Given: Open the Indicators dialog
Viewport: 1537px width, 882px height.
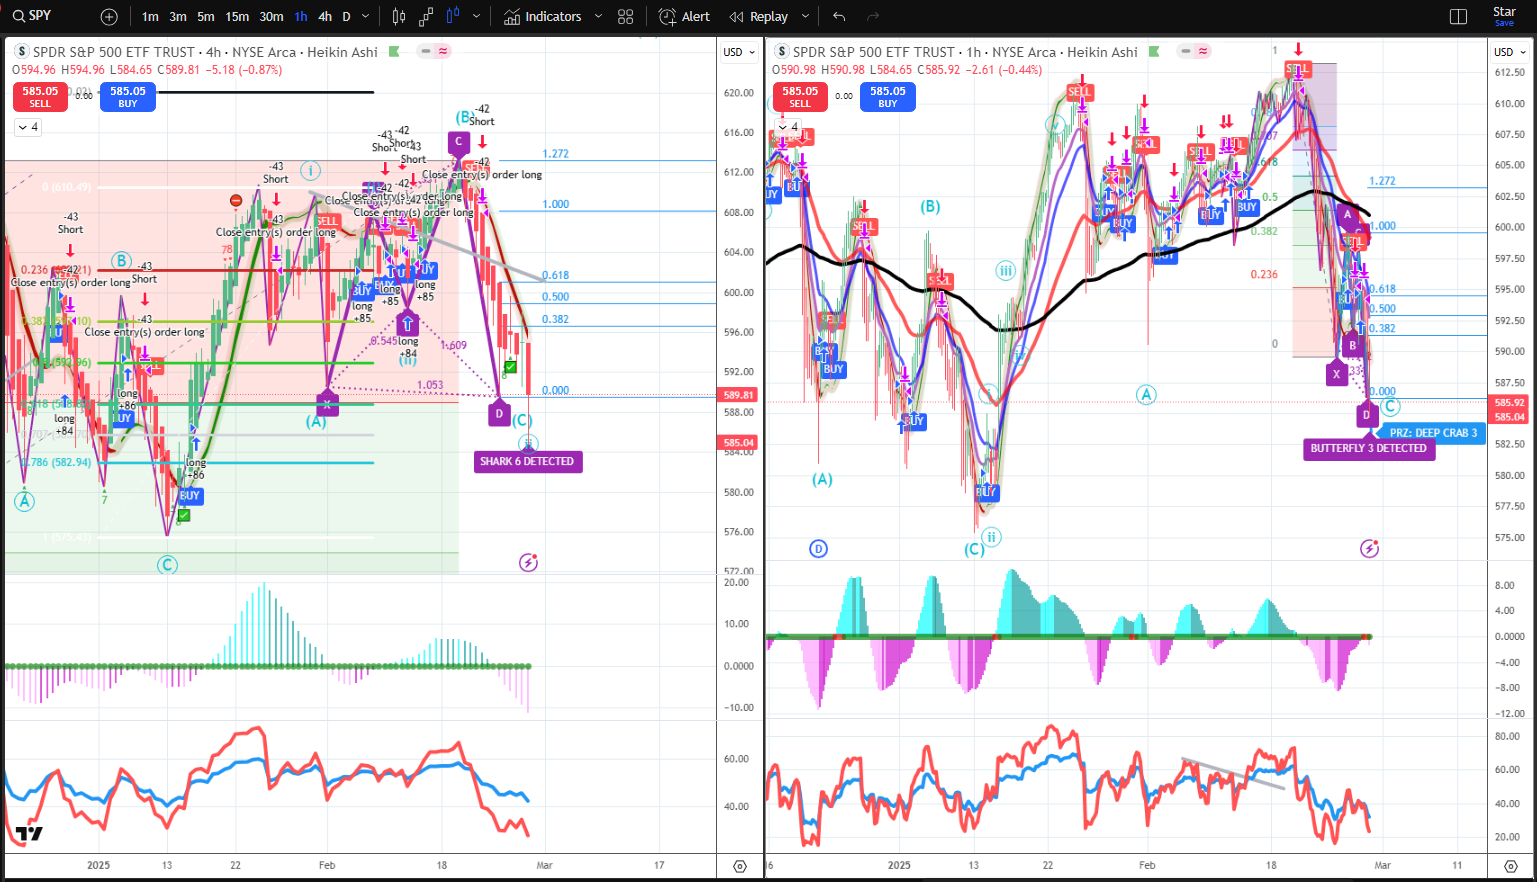Looking at the screenshot, I should [x=542, y=17].
